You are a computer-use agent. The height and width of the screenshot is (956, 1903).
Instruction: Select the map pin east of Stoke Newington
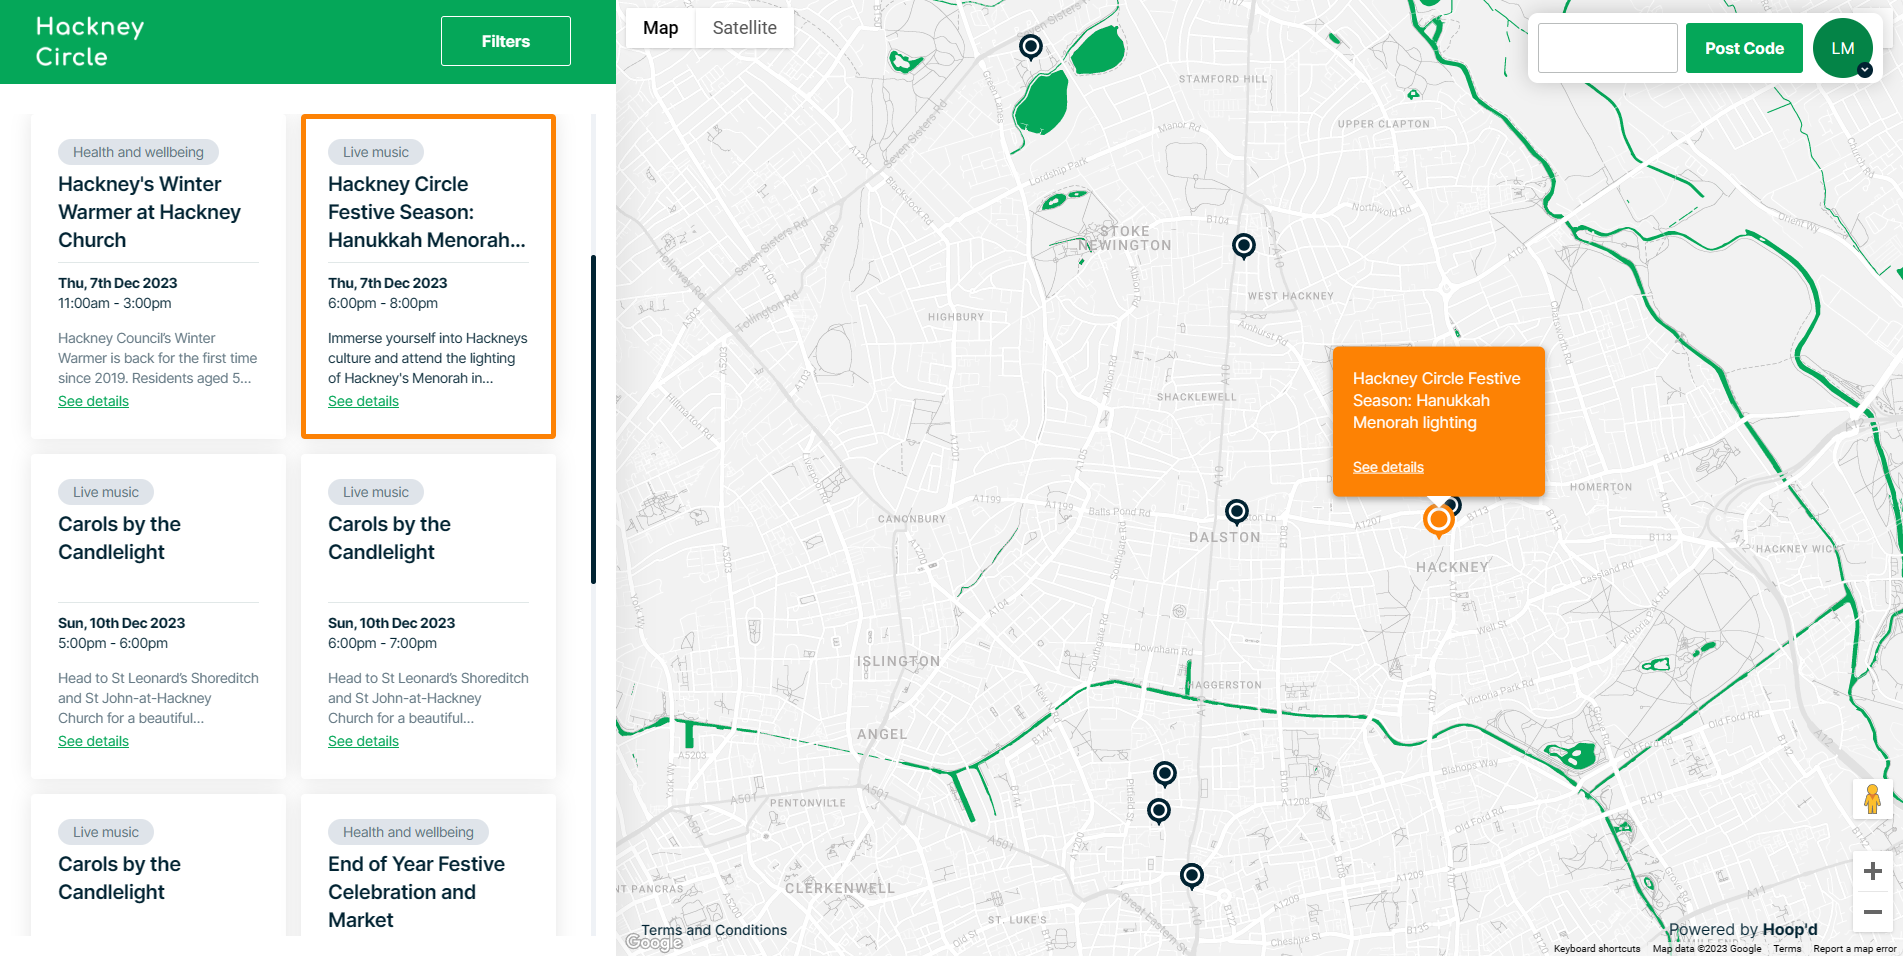coord(1243,246)
